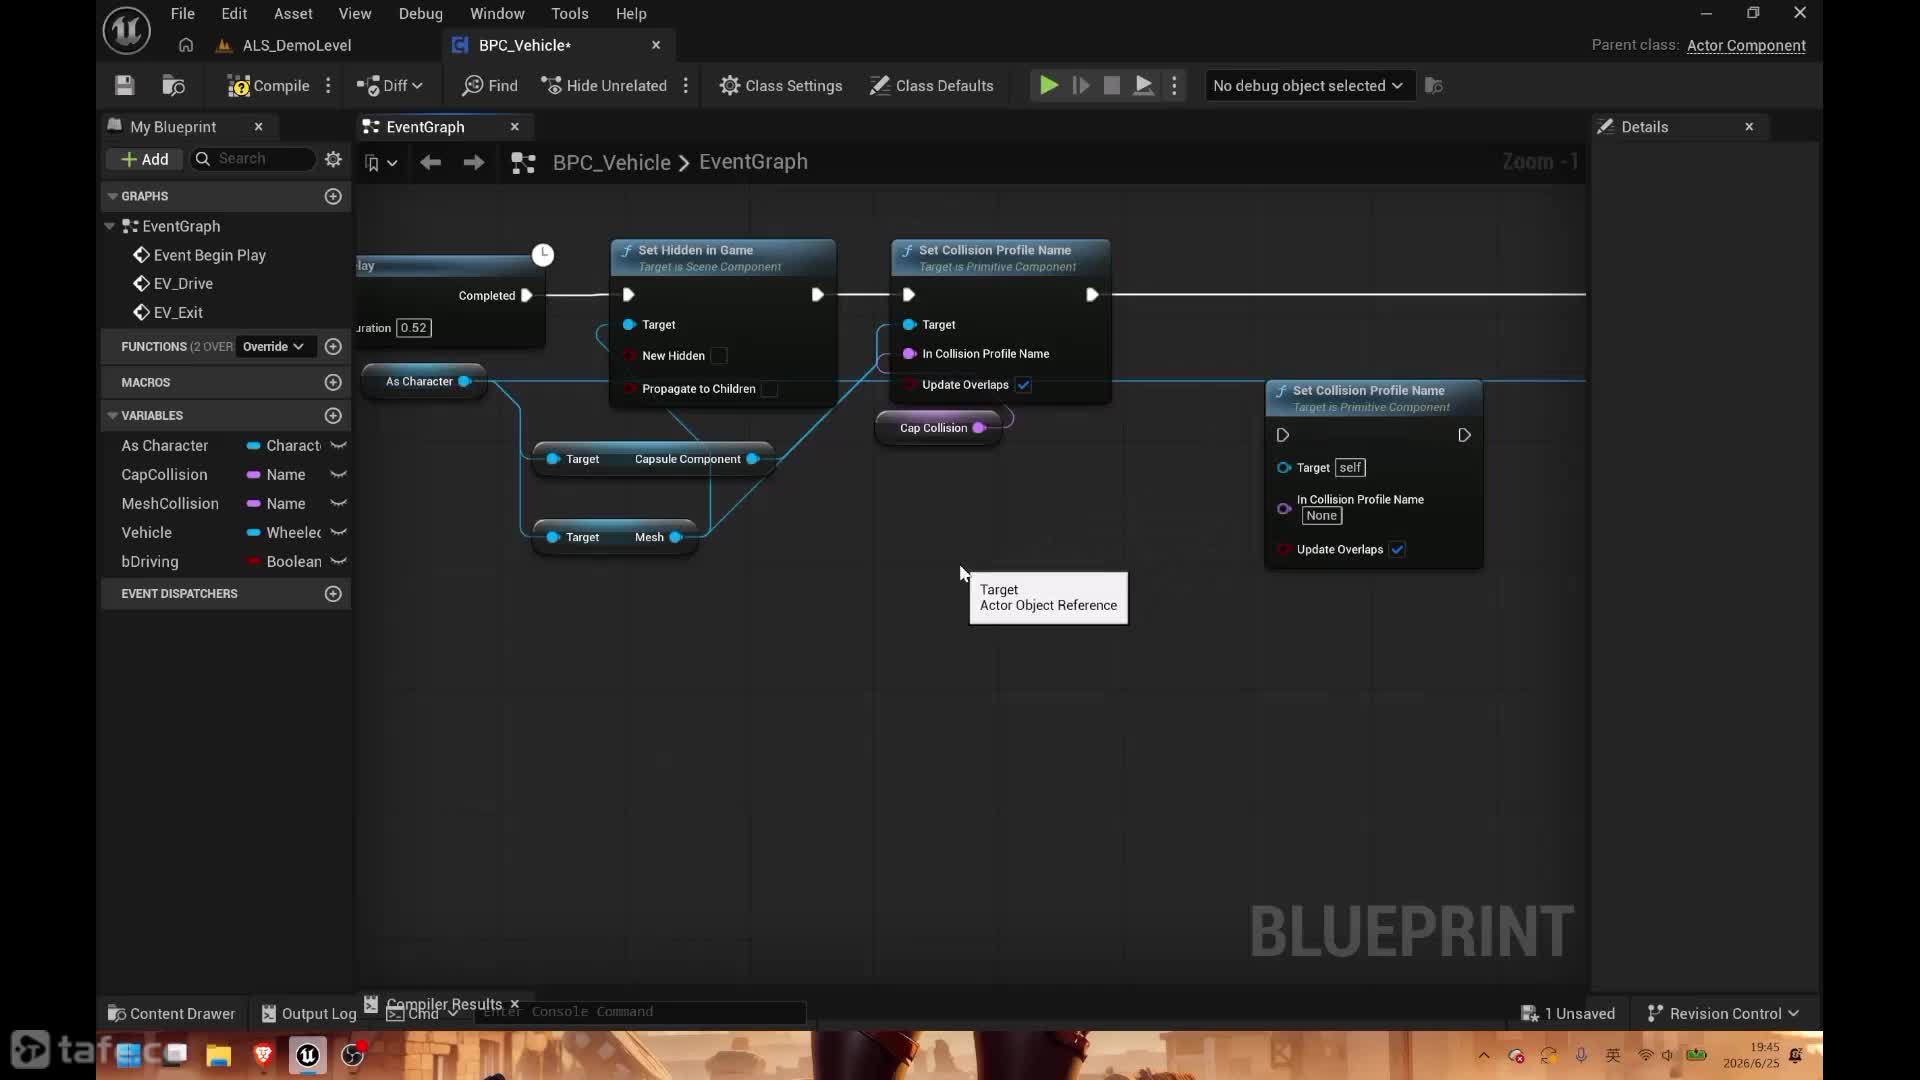Add a new function with the plus icon
The width and height of the screenshot is (1920, 1080).
(334, 347)
